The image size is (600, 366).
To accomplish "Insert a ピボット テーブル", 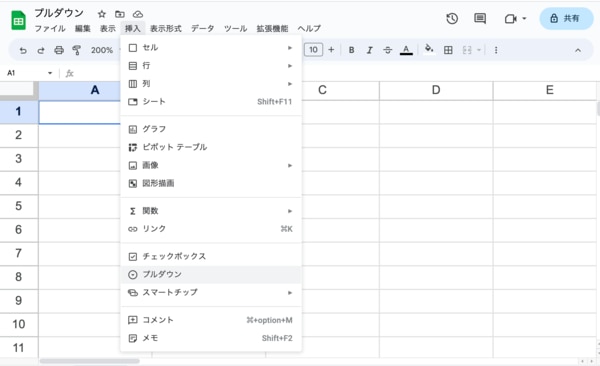I will (x=211, y=147).
